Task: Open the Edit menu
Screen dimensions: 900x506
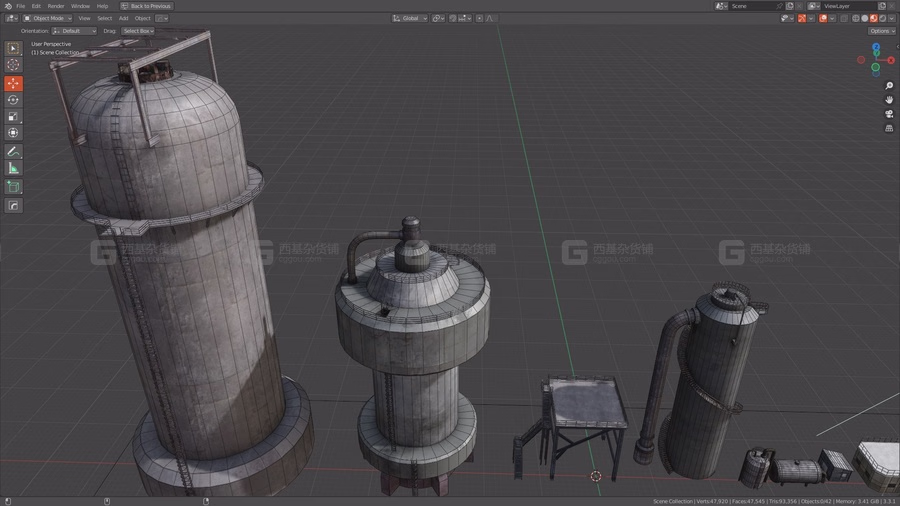Action: pyautogui.click(x=36, y=6)
